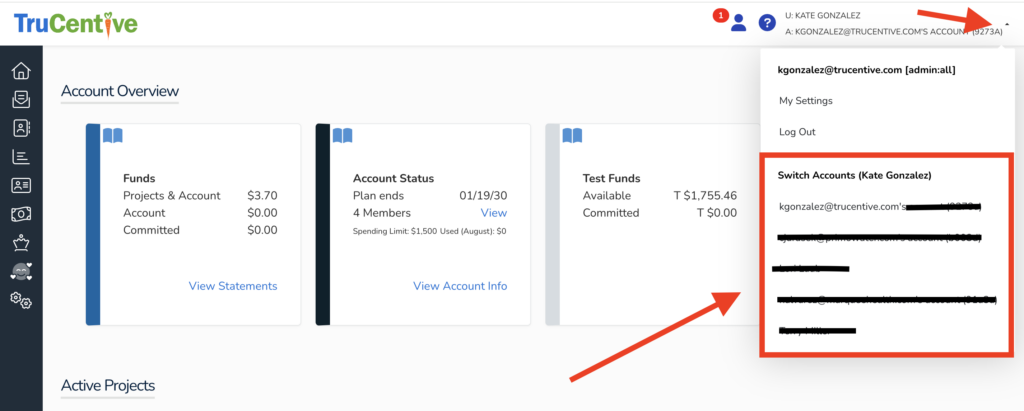
Task: Open the Home icon in sidebar
Action: tap(21, 71)
